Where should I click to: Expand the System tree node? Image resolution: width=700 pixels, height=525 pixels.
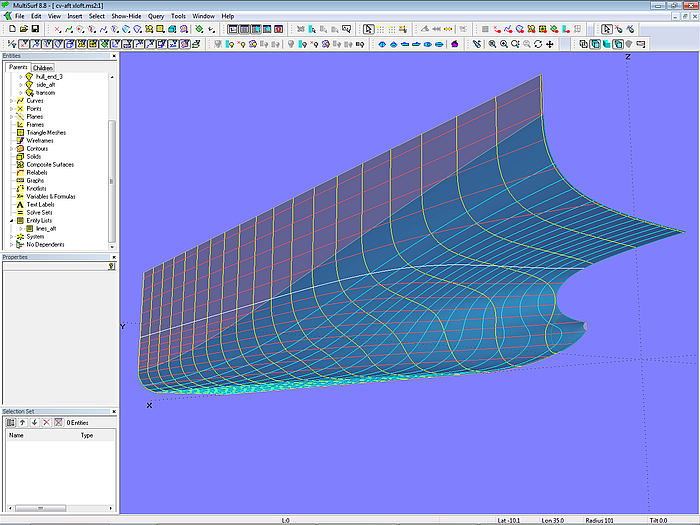click(12, 236)
